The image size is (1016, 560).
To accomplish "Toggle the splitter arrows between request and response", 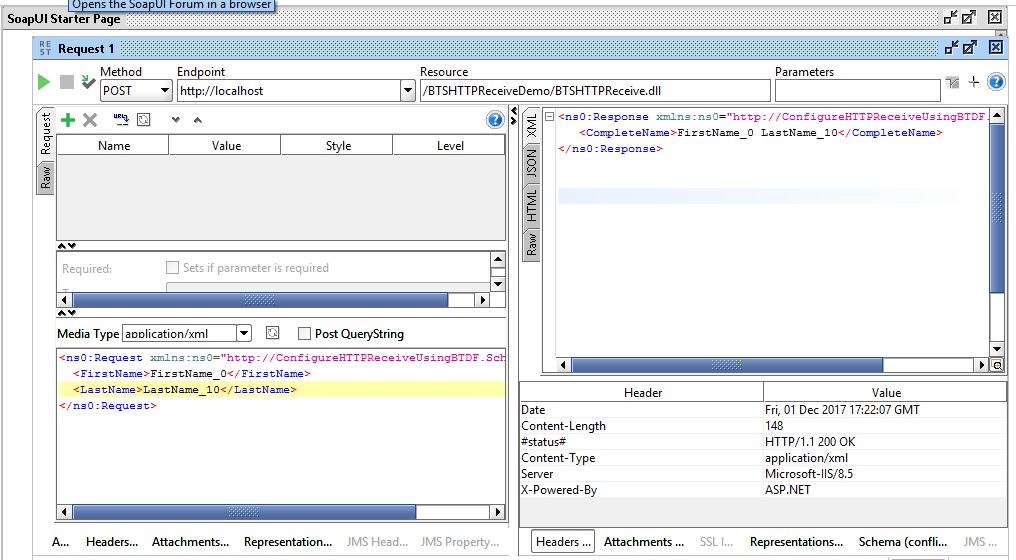I will (x=514, y=115).
